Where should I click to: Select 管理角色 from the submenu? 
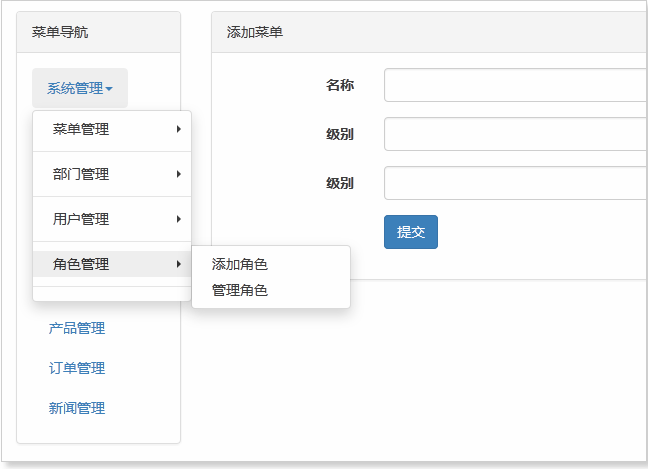240,291
